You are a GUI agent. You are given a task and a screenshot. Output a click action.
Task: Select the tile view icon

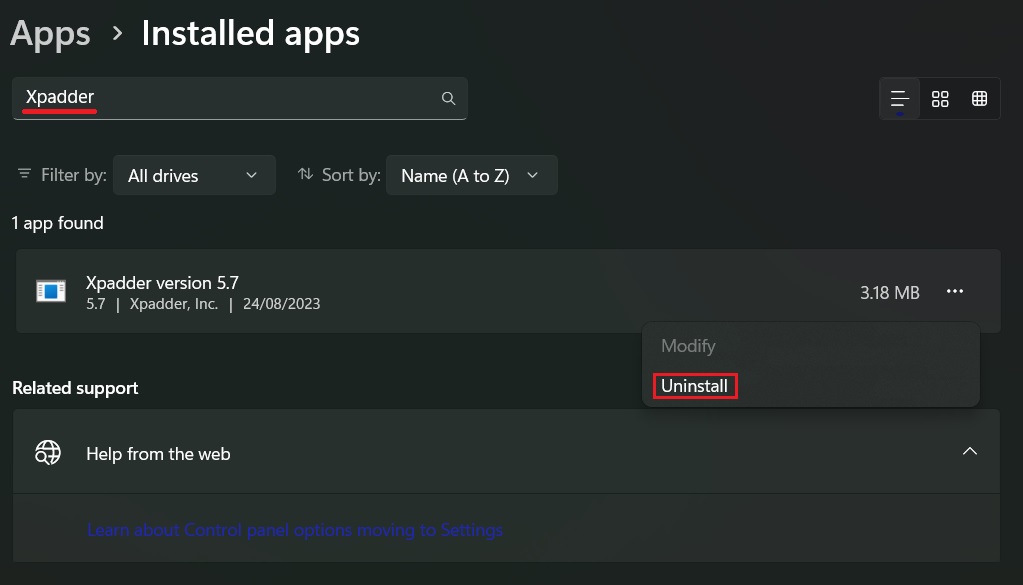(939, 98)
